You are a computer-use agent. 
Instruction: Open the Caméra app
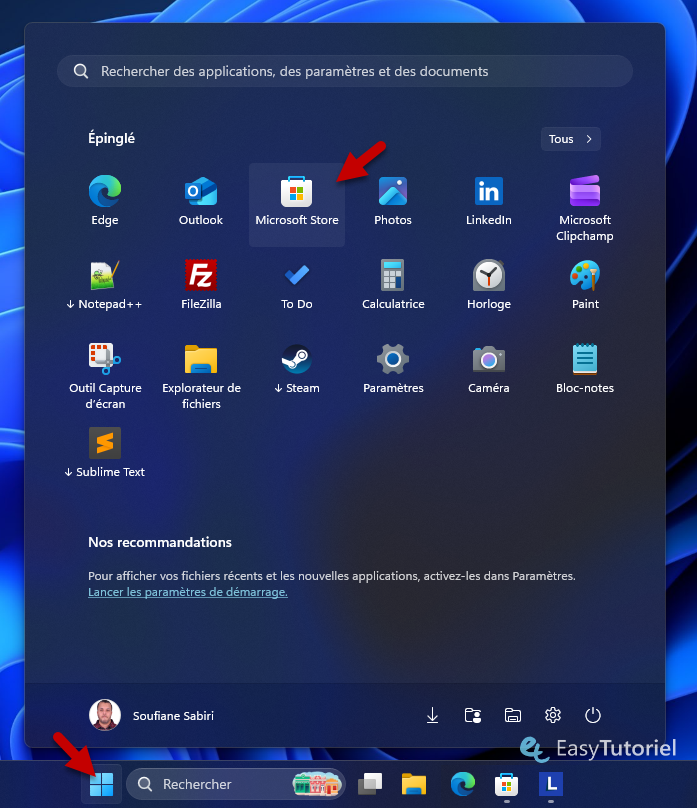[488, 370]
